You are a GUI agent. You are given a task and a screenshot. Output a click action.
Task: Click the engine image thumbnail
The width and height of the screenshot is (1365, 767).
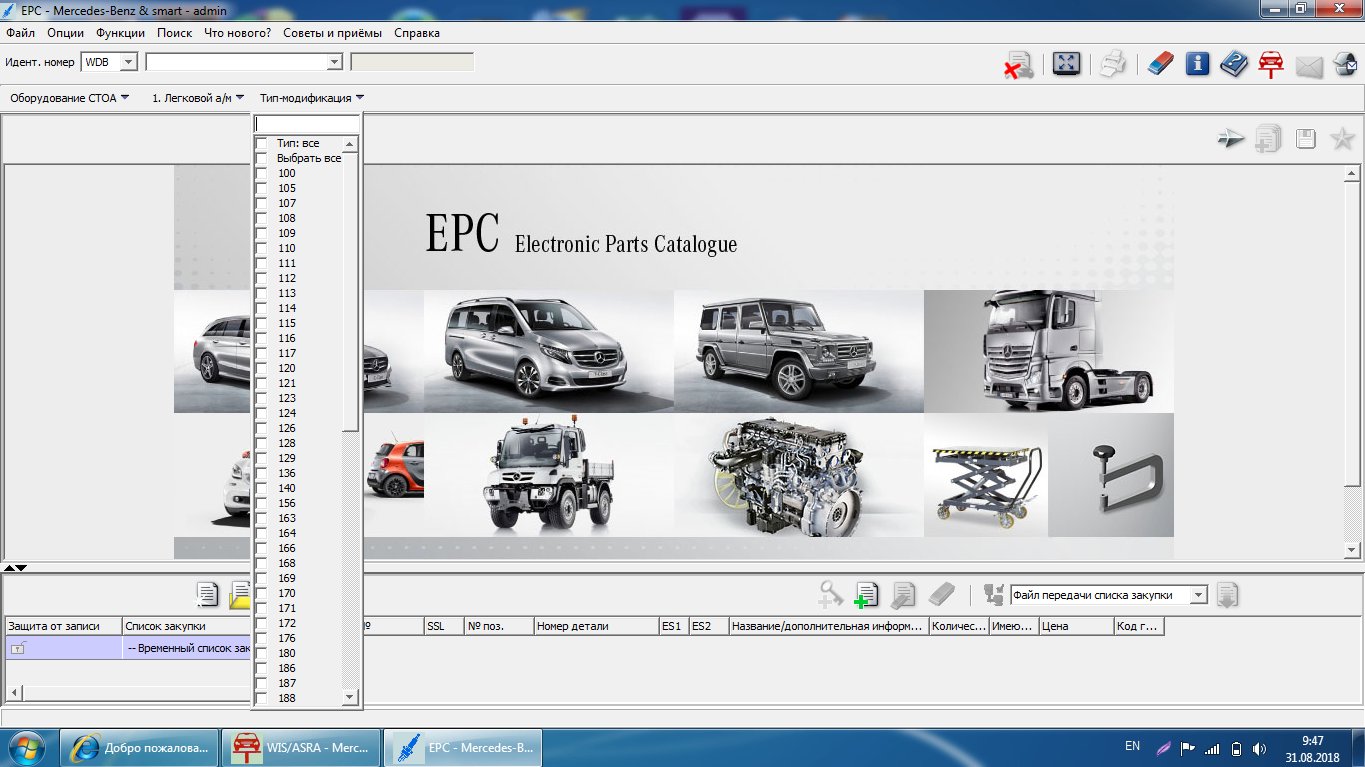(x=799, y=475)
